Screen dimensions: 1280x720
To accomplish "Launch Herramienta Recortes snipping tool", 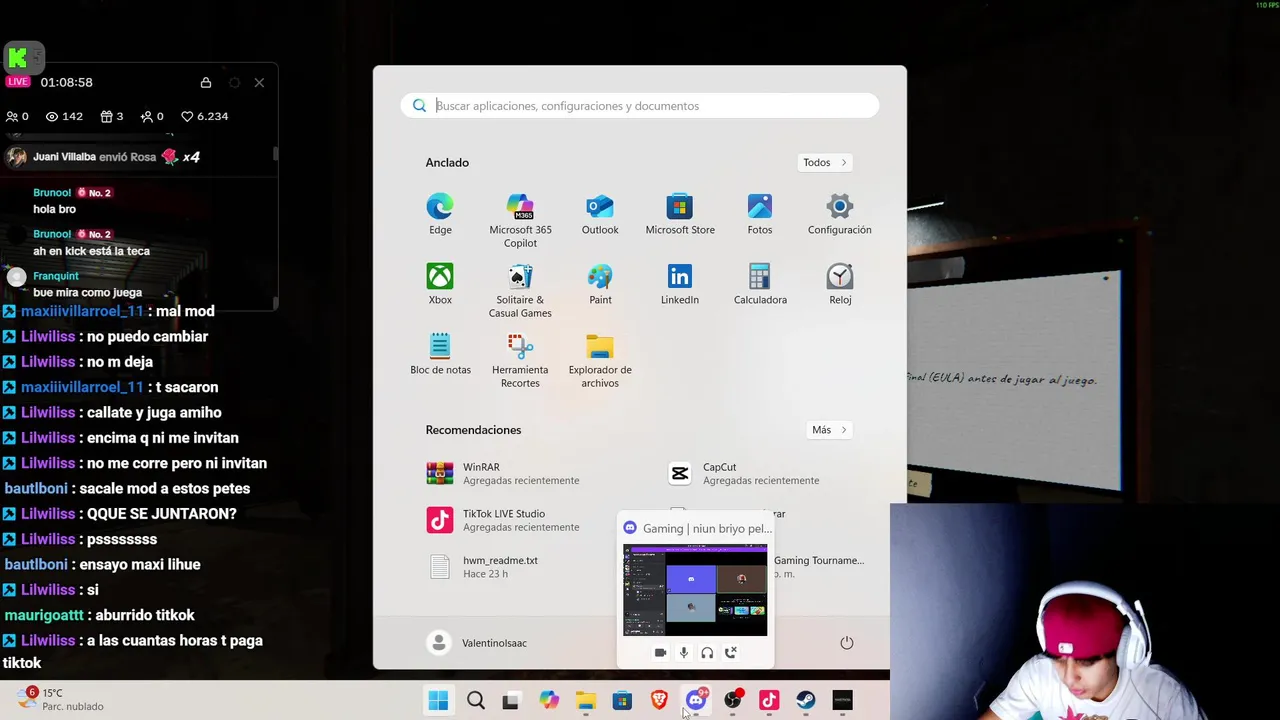I will [520, 361].
